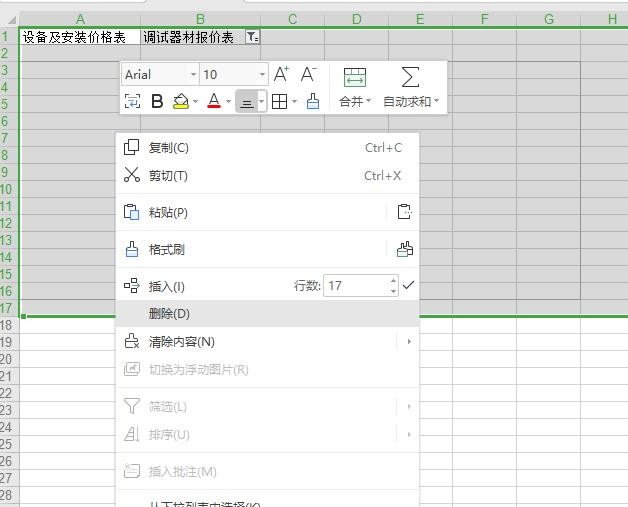Click the merge cells icon above 合并
The width and height of the screenshot is (628, 507).
354,77
